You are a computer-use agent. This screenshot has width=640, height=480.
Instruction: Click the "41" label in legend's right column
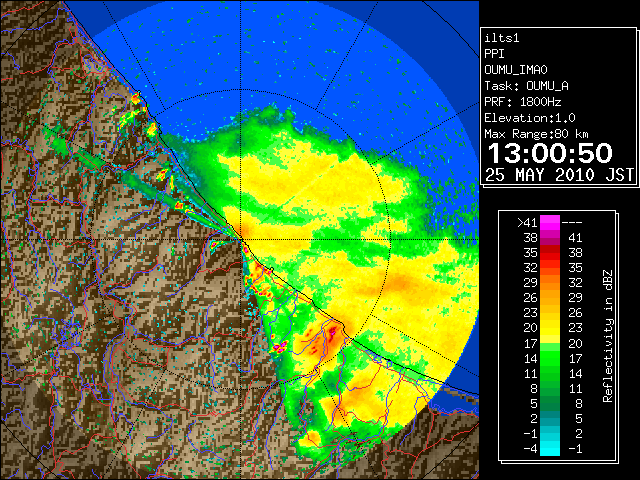(575, 238)
